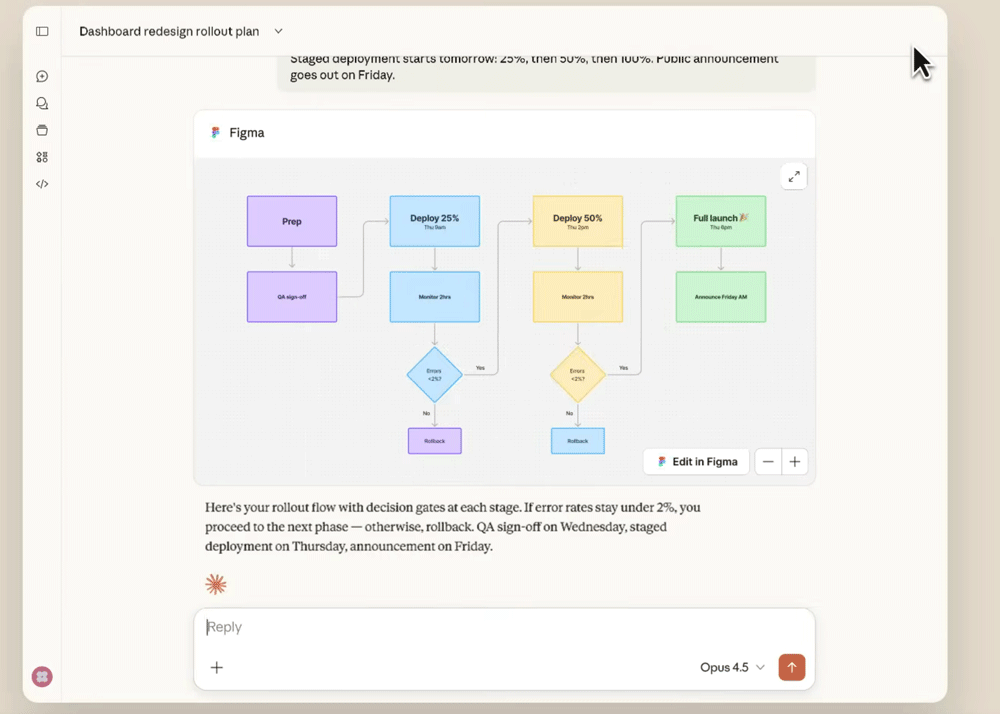This screenshot has height=714, width=1000.
Task: Click the plus attachment icon in reply box
Action: [x=217, y=667]
